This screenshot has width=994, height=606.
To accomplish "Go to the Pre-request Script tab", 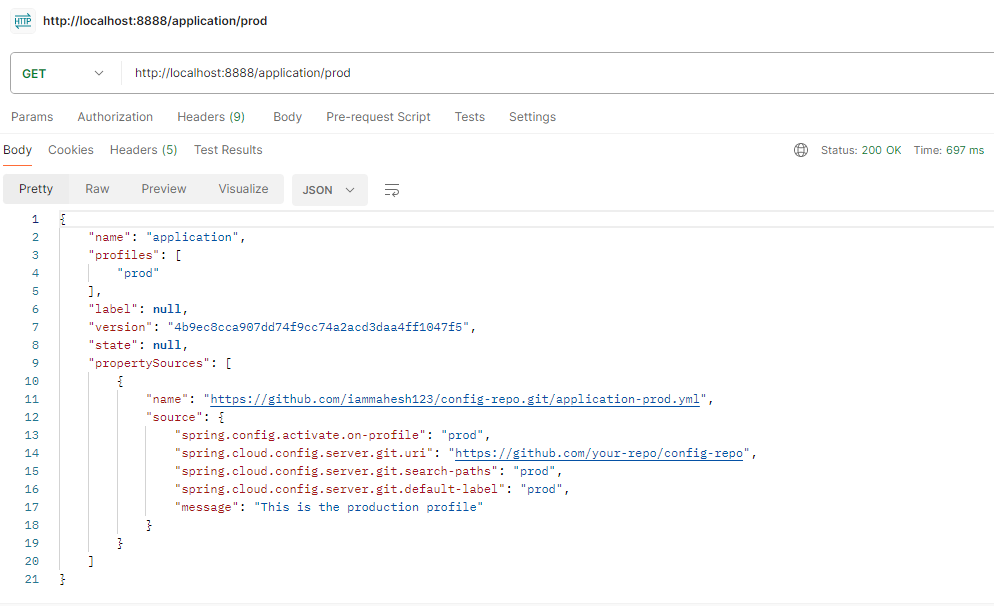I will coord(378,117).
